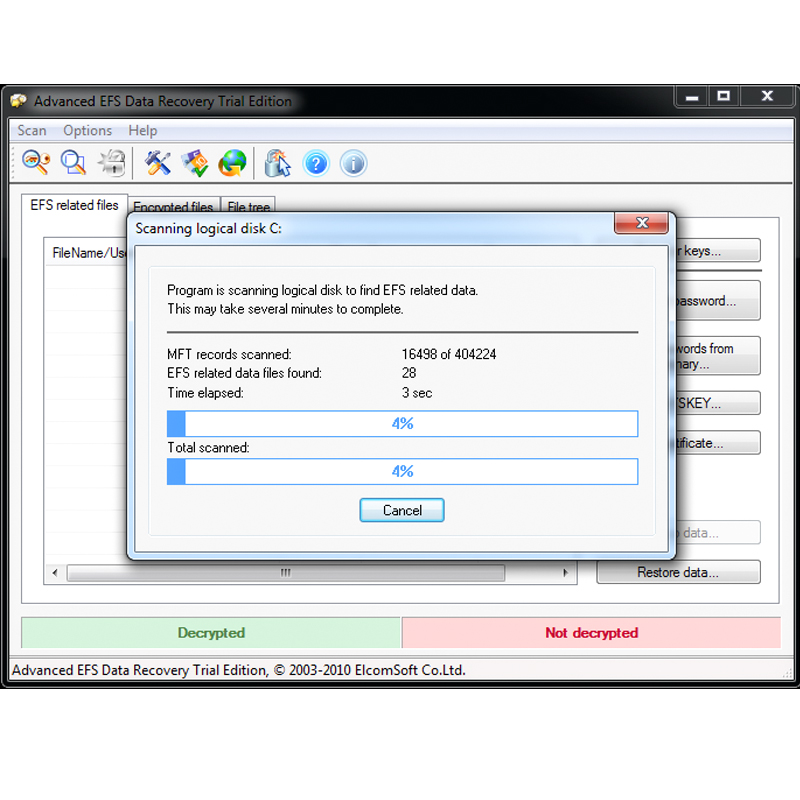Click the padlock with cursor toolbar icon
Screen dimensions: 800x800
click(278, 163)
